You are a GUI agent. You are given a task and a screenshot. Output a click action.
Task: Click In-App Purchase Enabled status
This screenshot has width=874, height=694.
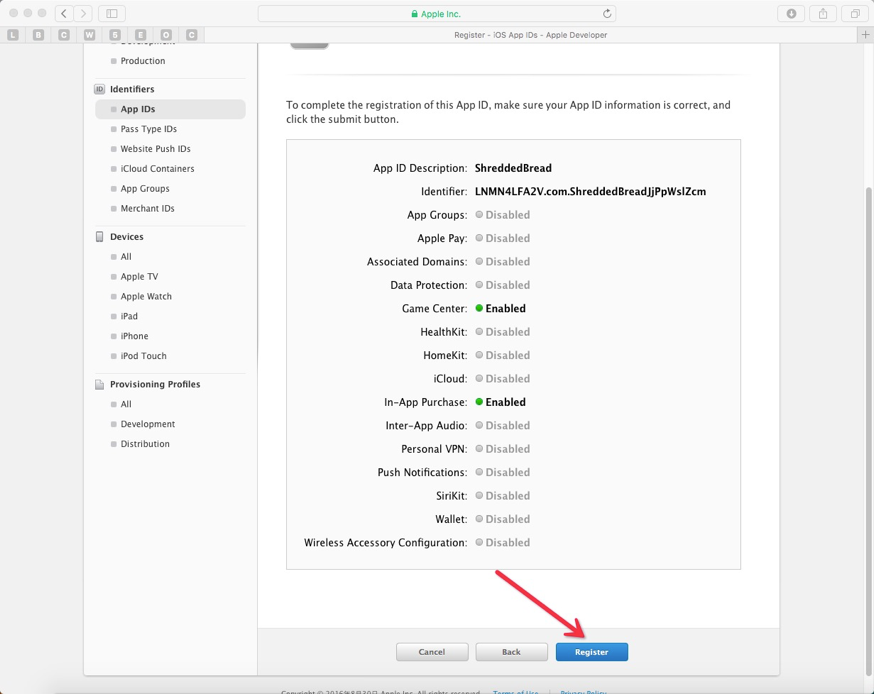[x=501, y=402]
